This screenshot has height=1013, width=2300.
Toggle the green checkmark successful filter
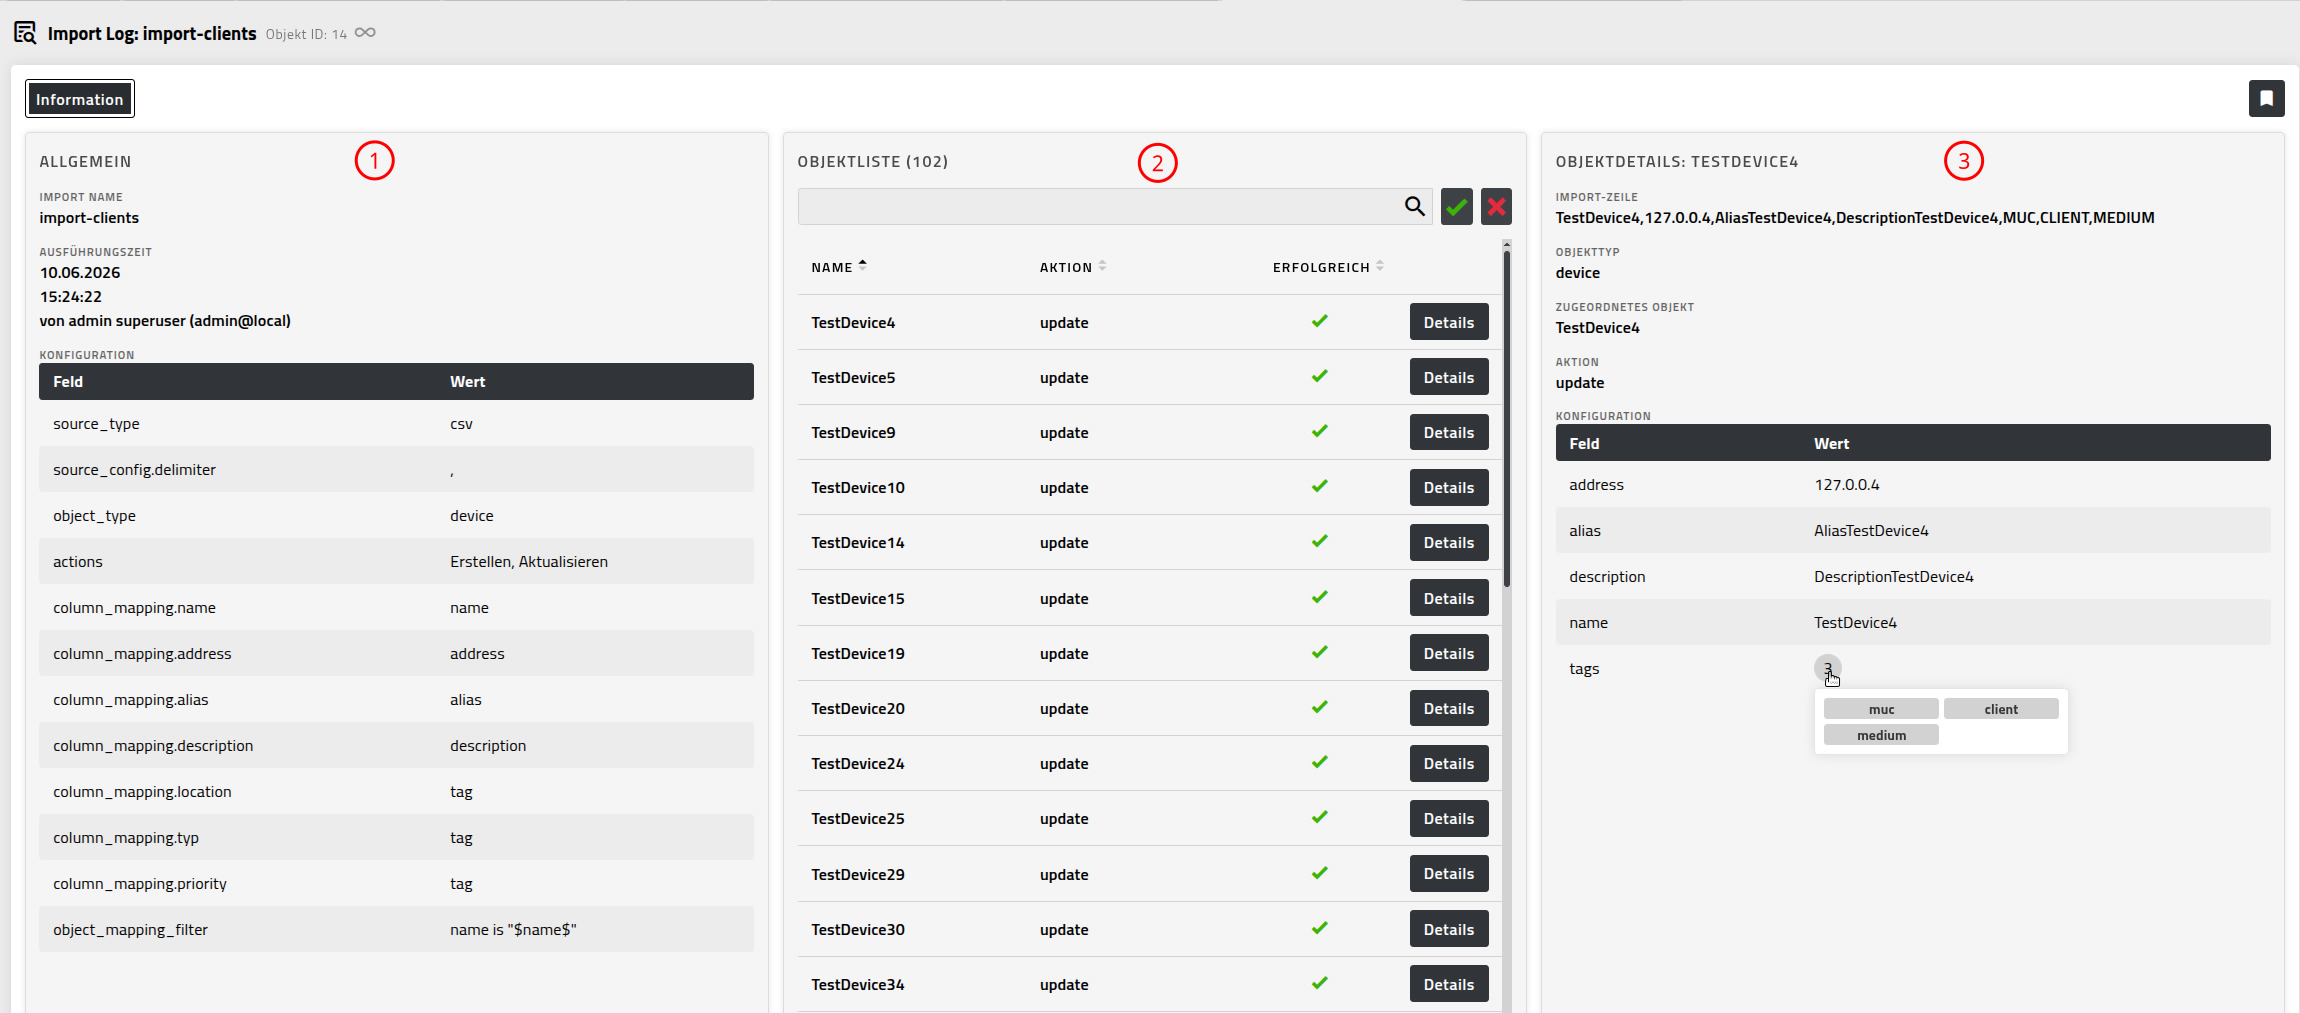(1456, 206)
